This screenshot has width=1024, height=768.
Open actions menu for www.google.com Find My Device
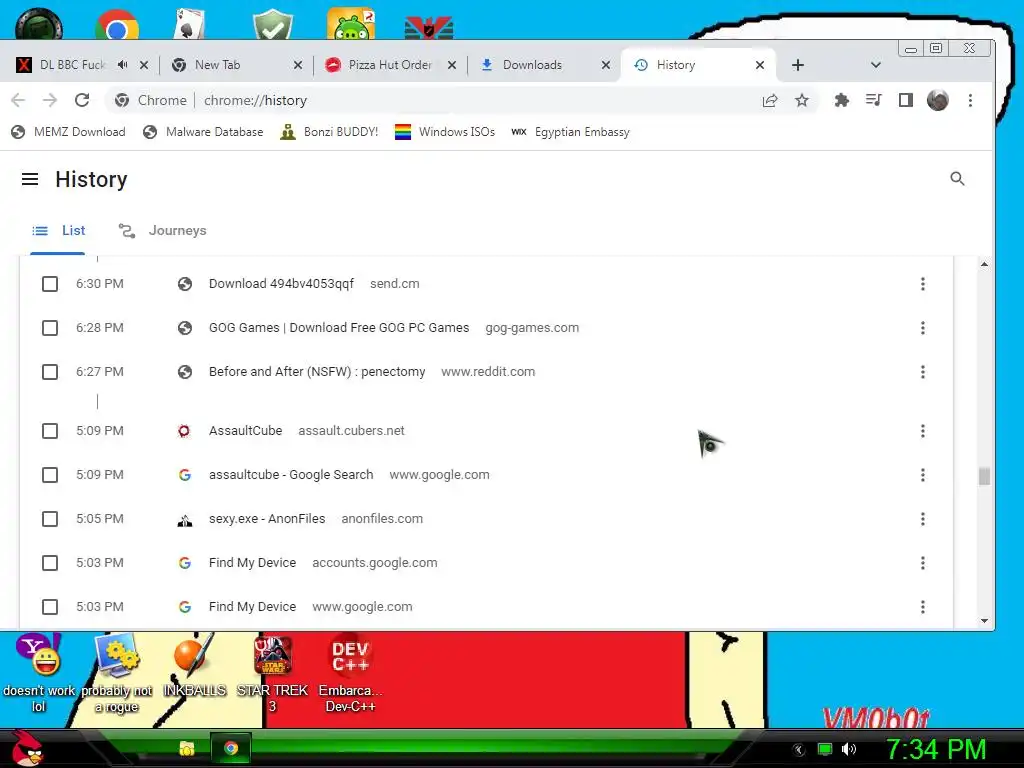coord(922,607)
